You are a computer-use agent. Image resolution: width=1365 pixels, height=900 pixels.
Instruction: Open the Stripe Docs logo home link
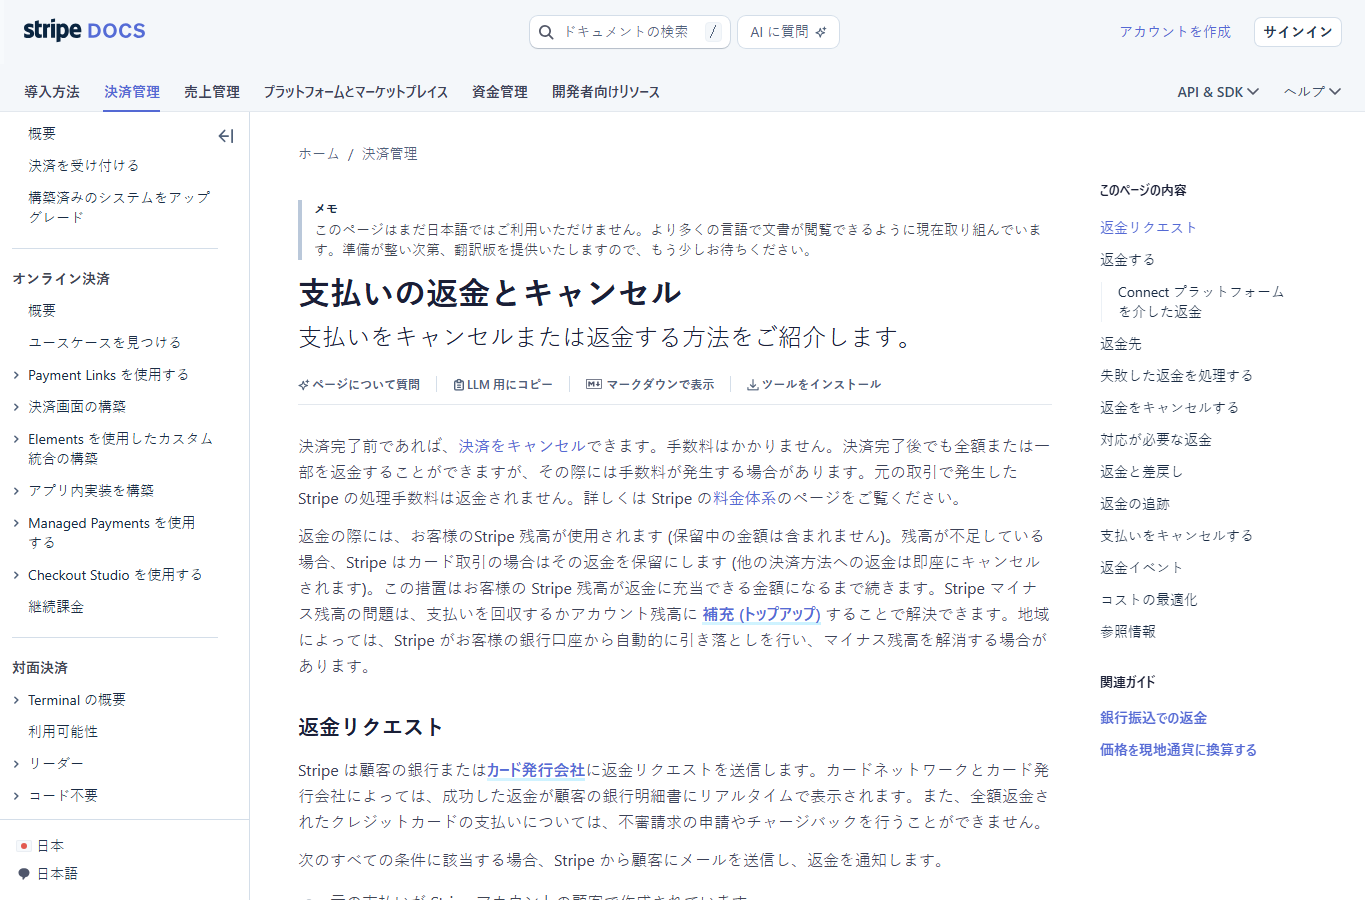click(x=84, y=31)
